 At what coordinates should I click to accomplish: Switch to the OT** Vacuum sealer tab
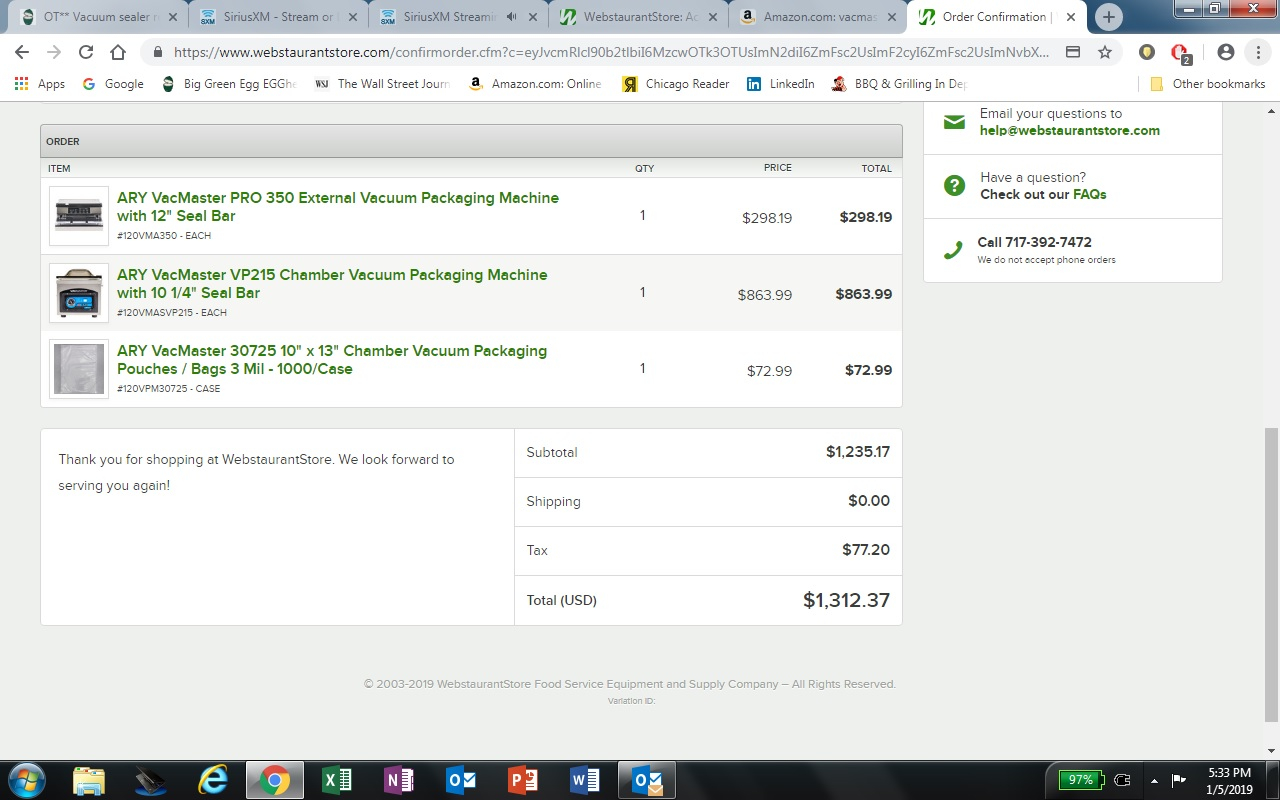pos(98,17)
